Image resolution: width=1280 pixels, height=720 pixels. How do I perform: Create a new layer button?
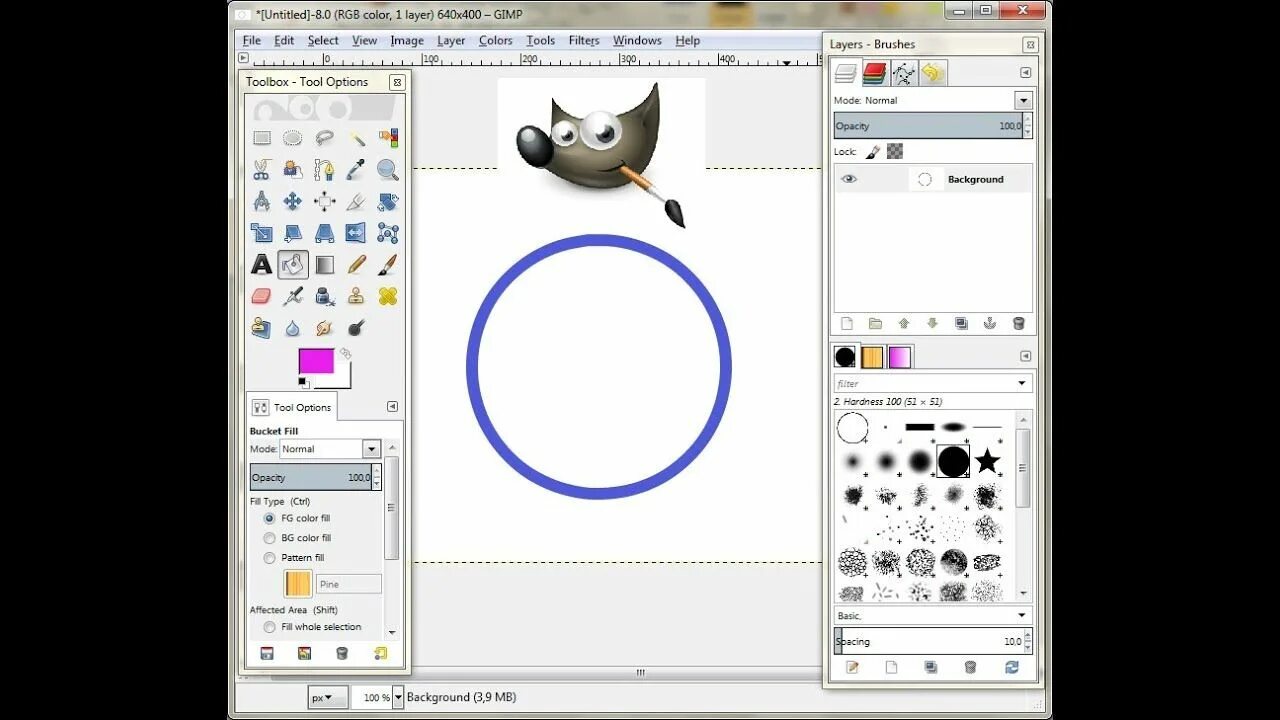click(x=847, y=324)
